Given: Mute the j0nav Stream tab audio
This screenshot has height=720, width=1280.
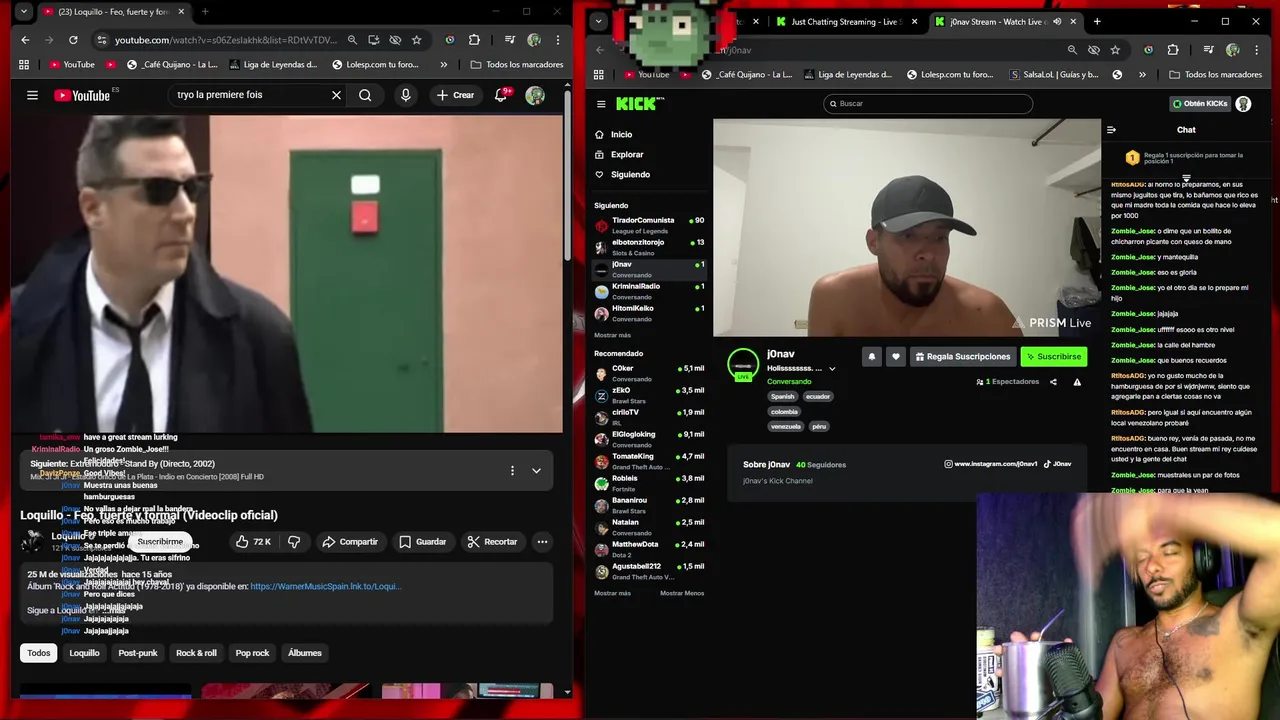Looking at the screenshot, I should click(x=1057, y=21).
